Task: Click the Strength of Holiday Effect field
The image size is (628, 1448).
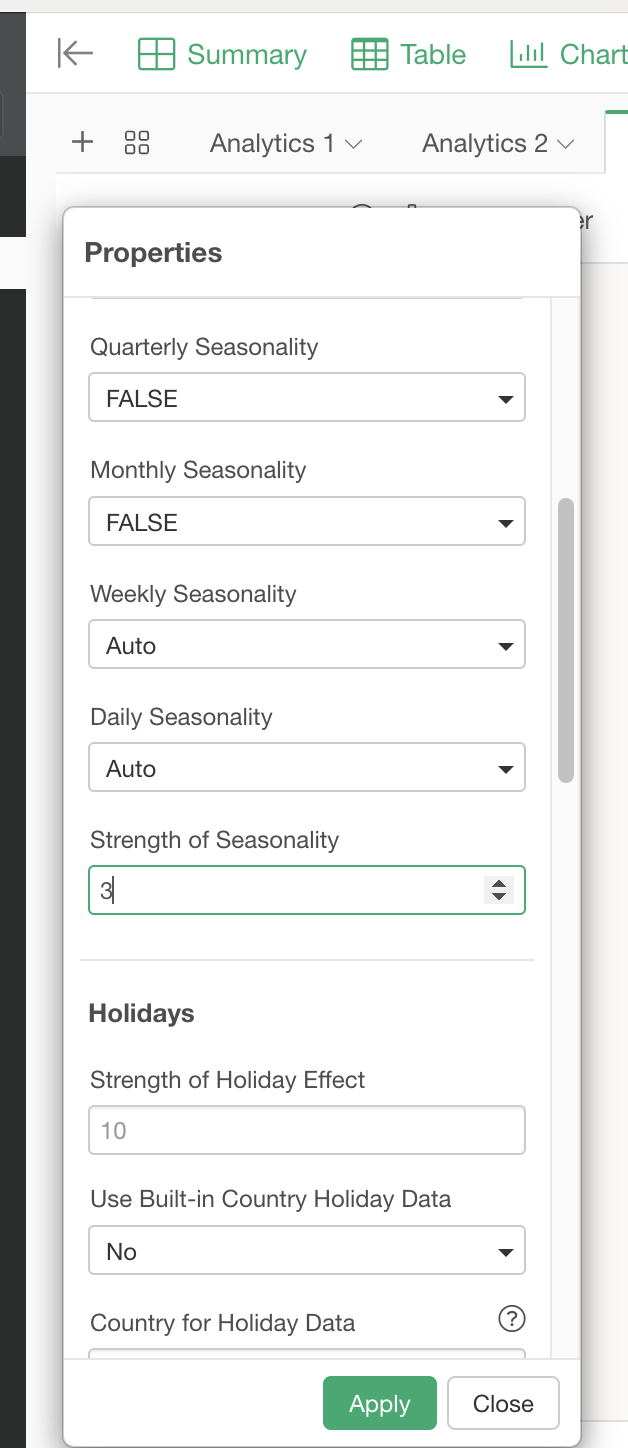Action: click(307, 1130)
